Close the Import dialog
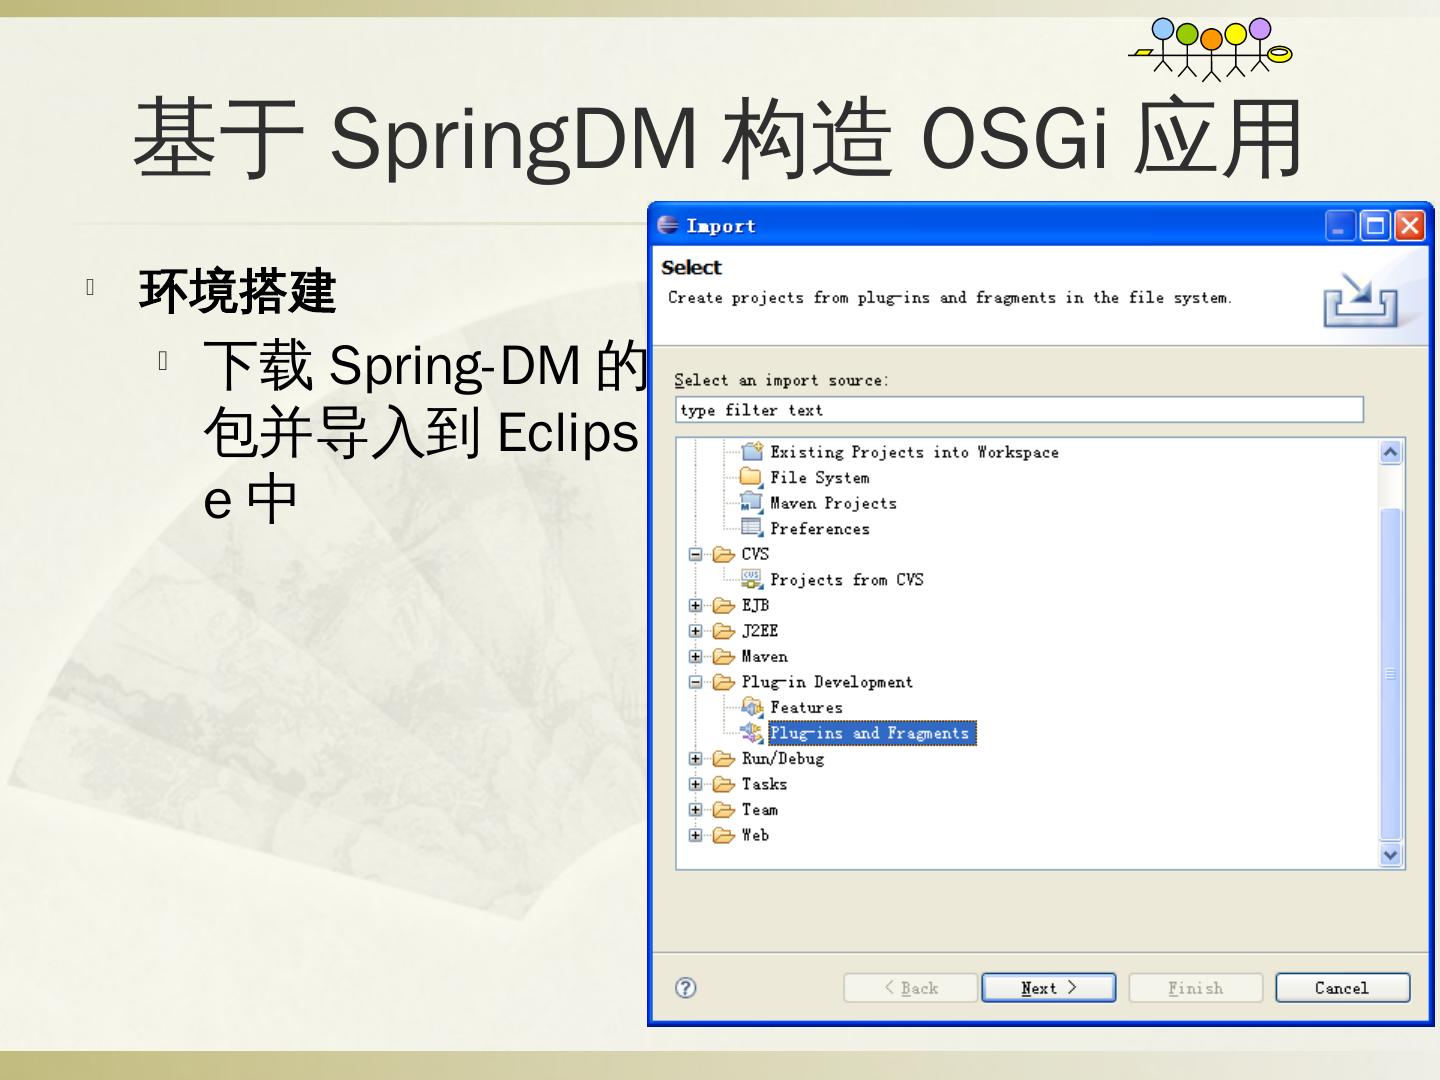This screenshot has width=1440, height=1080. [1410, 226]
